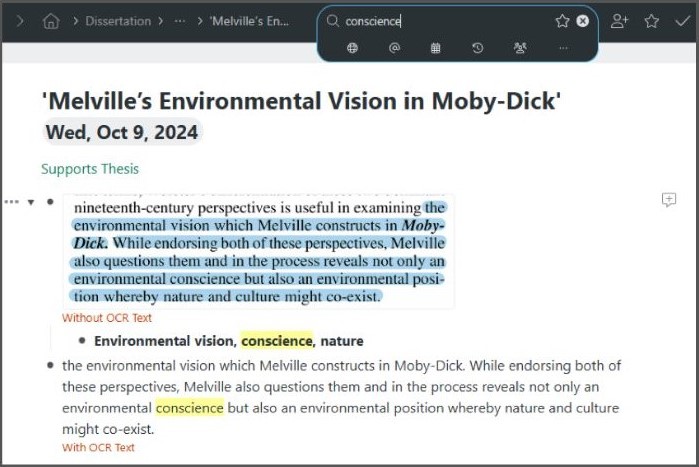Open the Dissertation breadcrumb
The image size is (699, 467).
click(118, 21)
